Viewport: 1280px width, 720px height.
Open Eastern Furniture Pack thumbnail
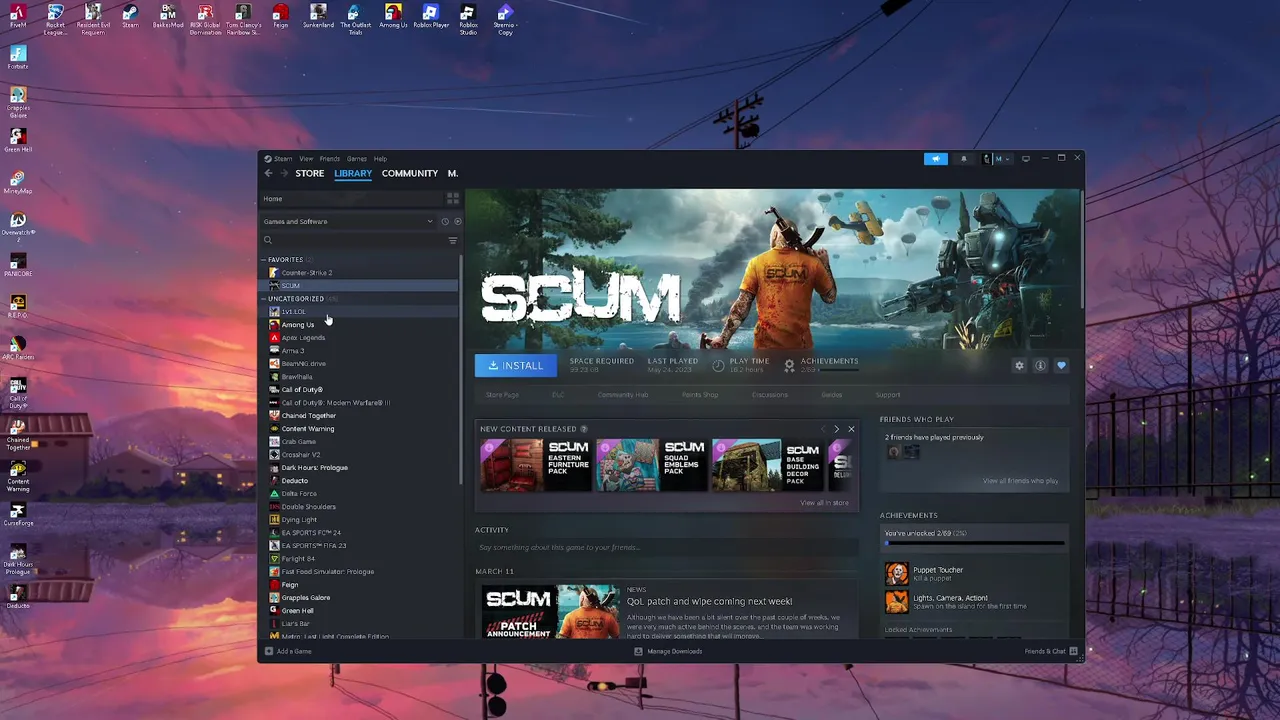click(535, 466)
